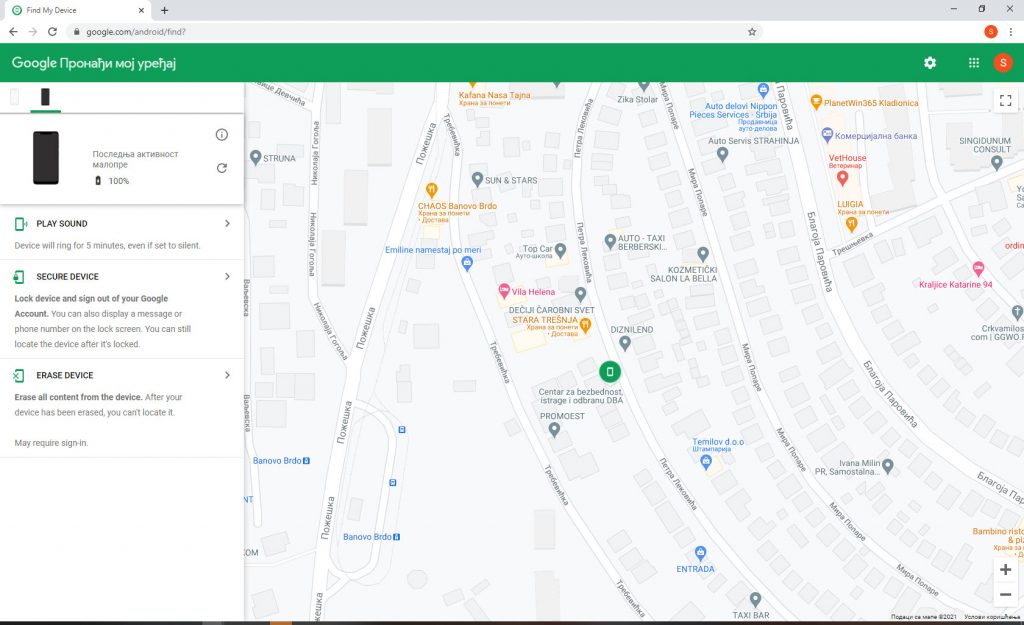Click the VetHouse map pin

pos(842,178)
